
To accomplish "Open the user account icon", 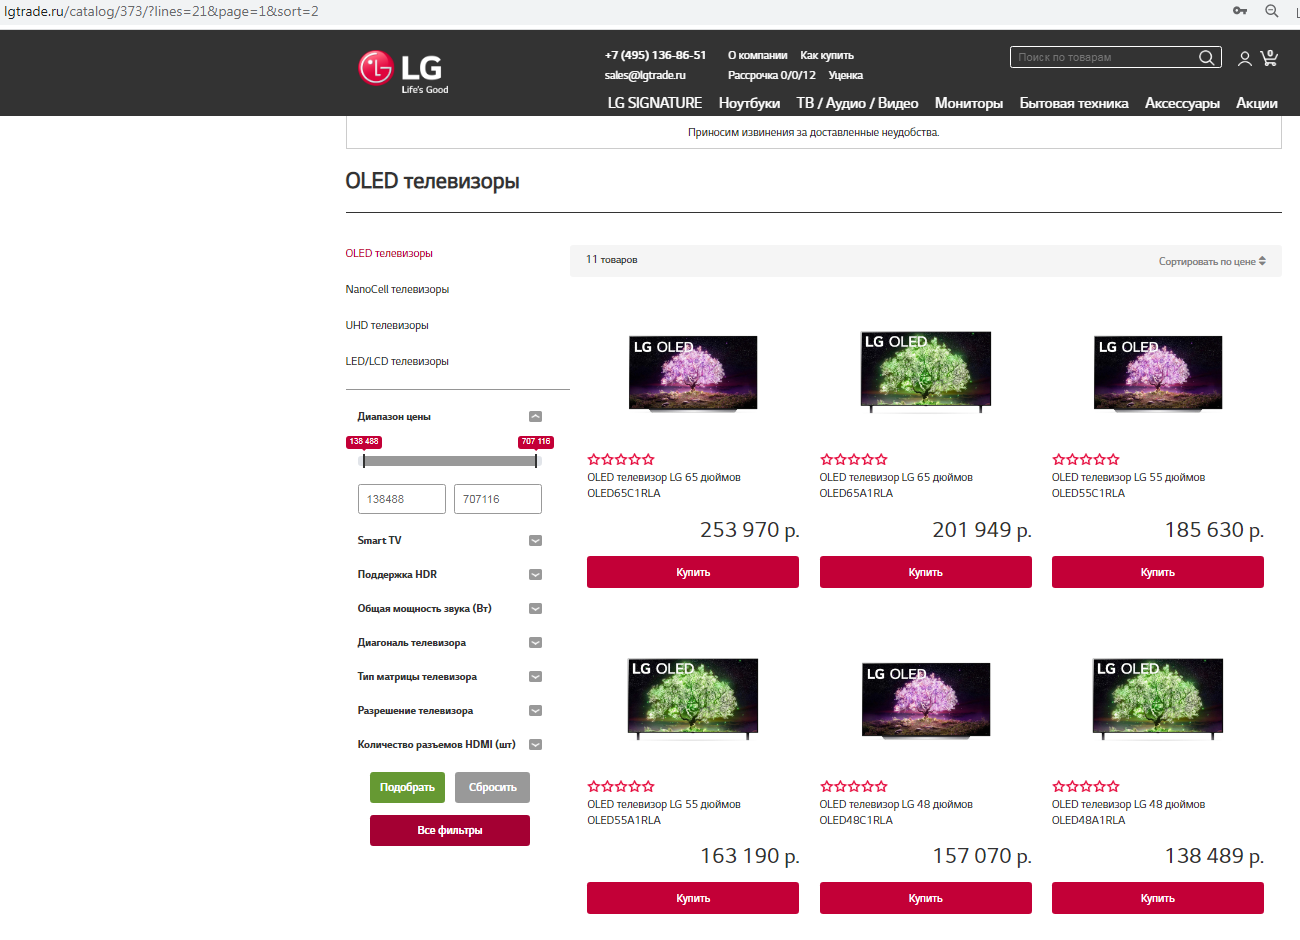I will (1244, 59).
